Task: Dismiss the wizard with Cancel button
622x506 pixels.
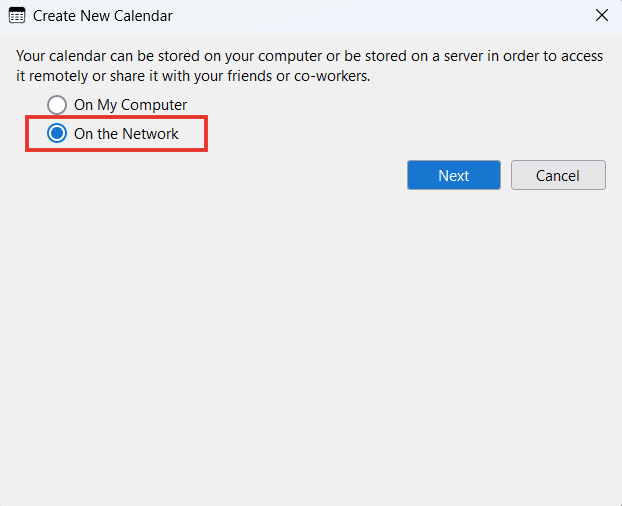Action: (558, 175)
